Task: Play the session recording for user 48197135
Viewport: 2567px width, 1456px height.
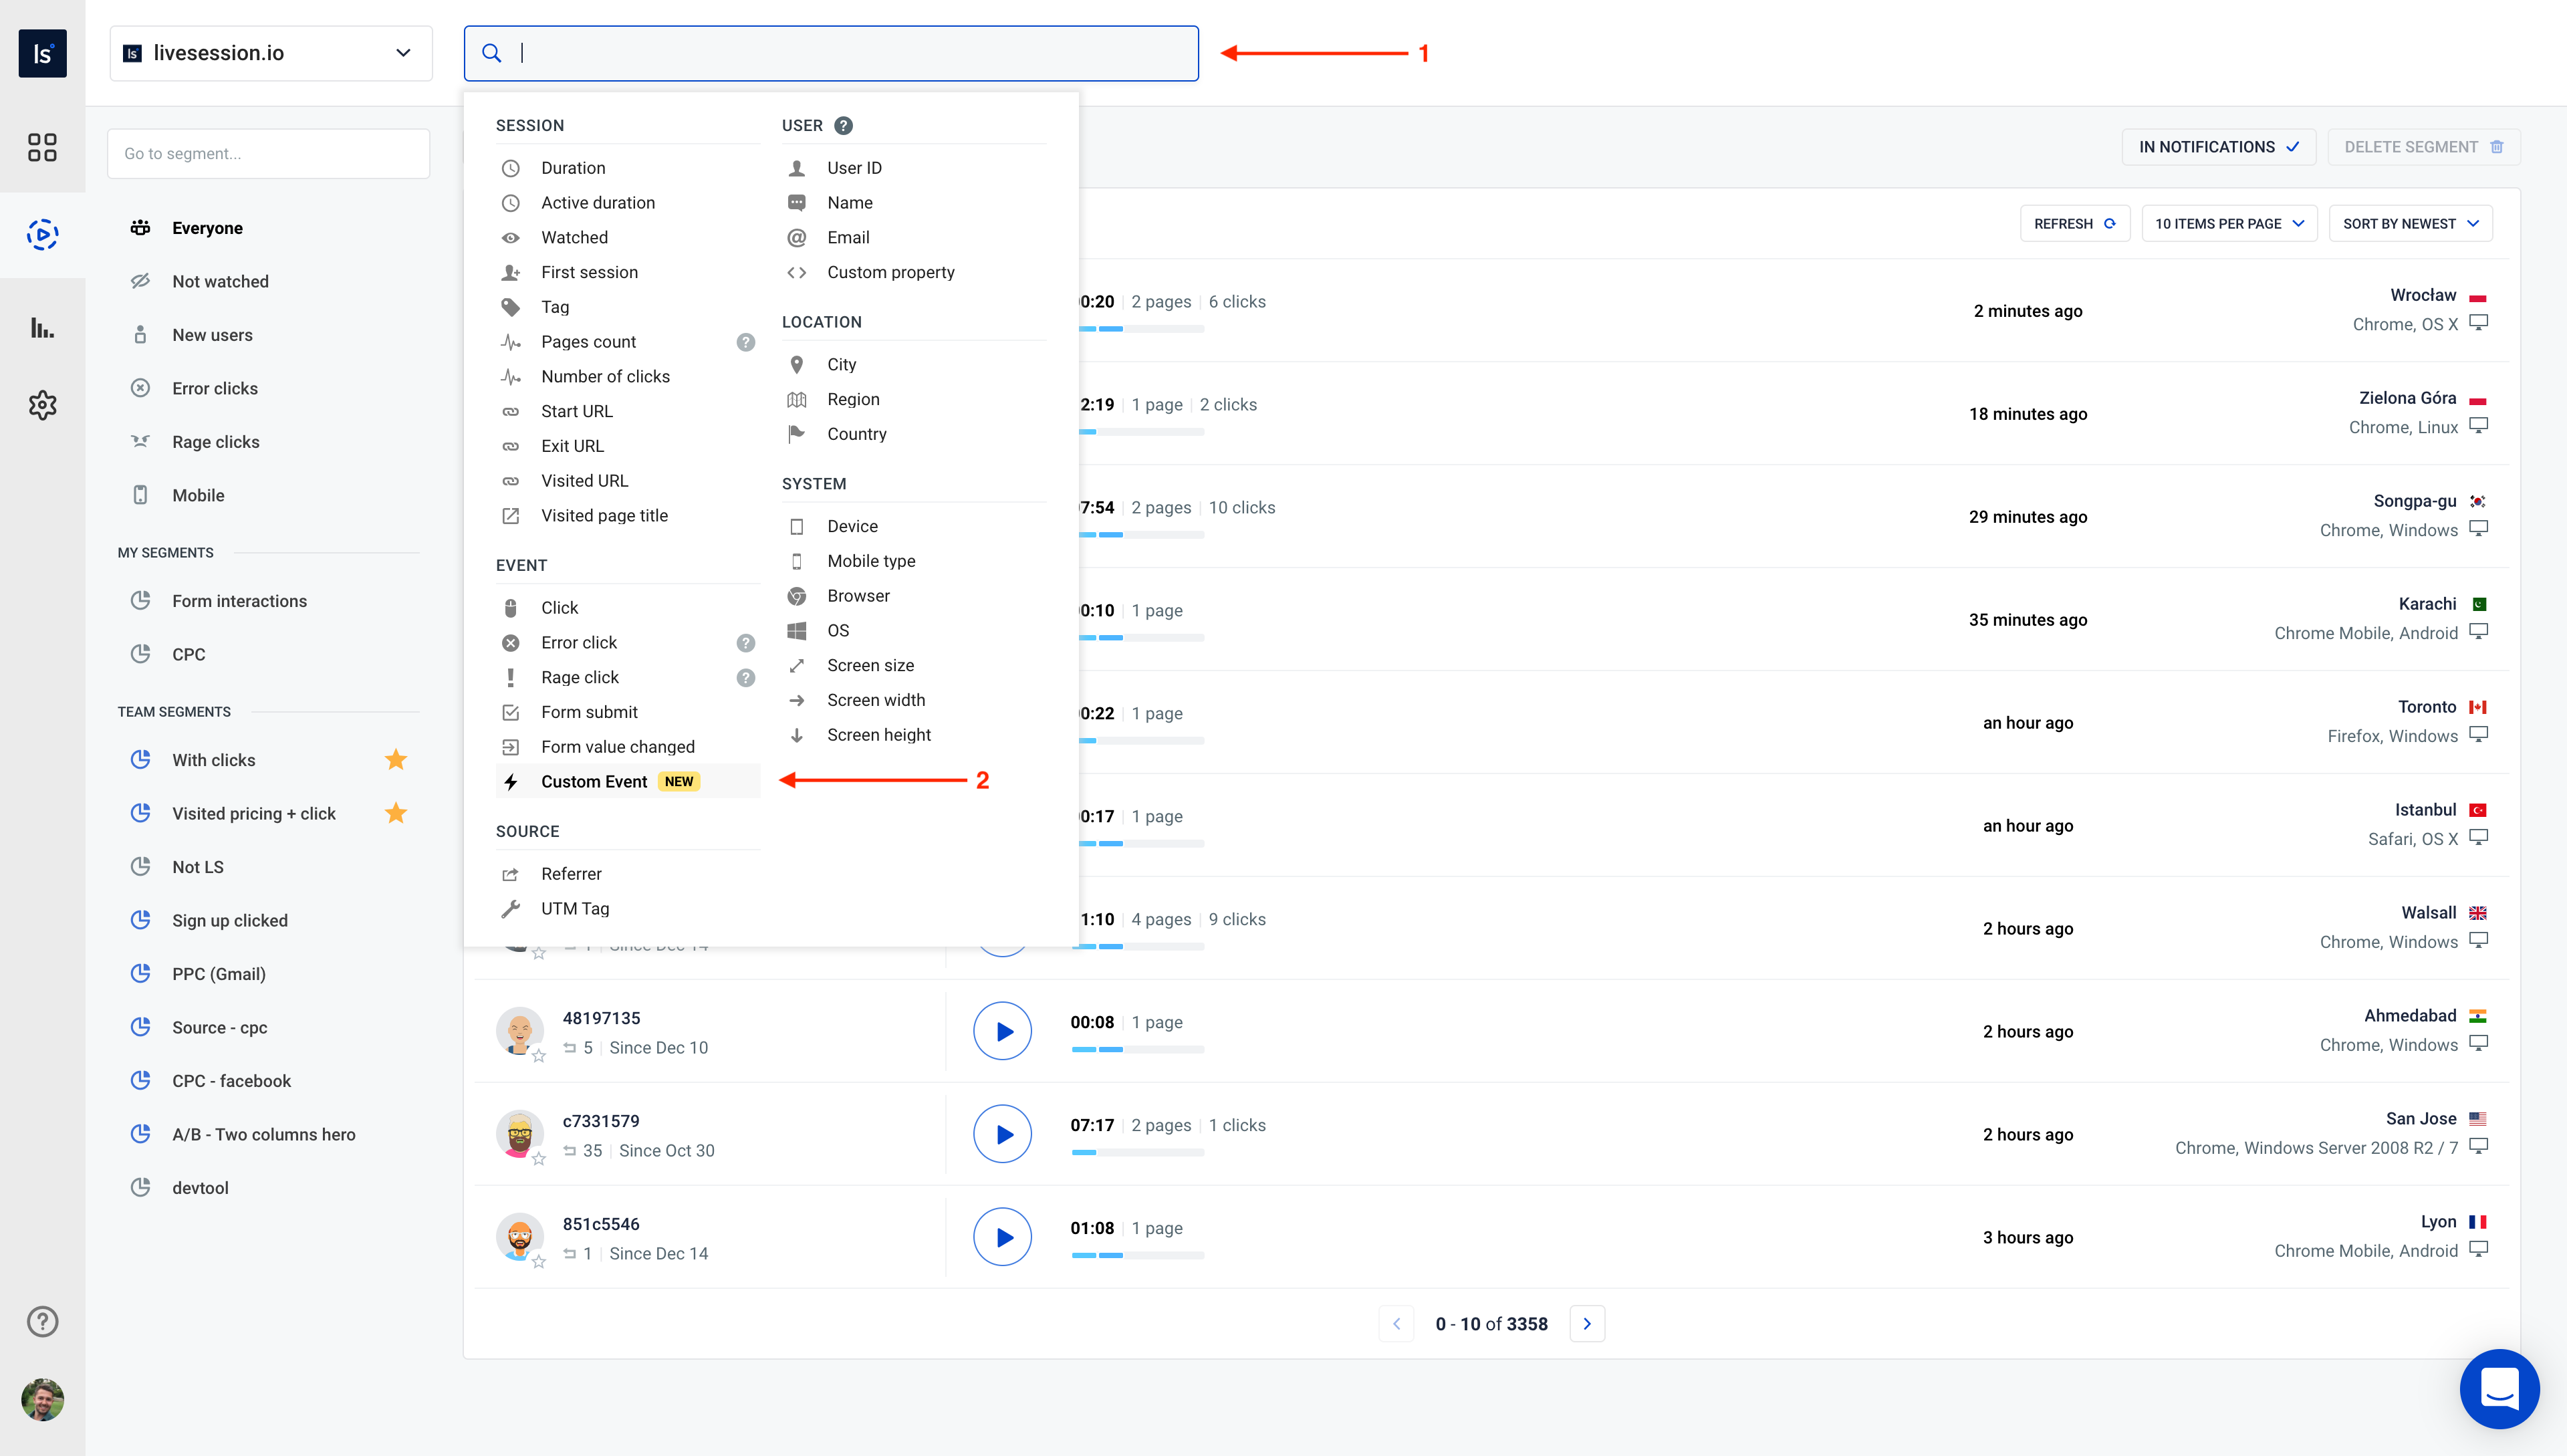Action: pyautogui.click(x=1002, y=1030)
